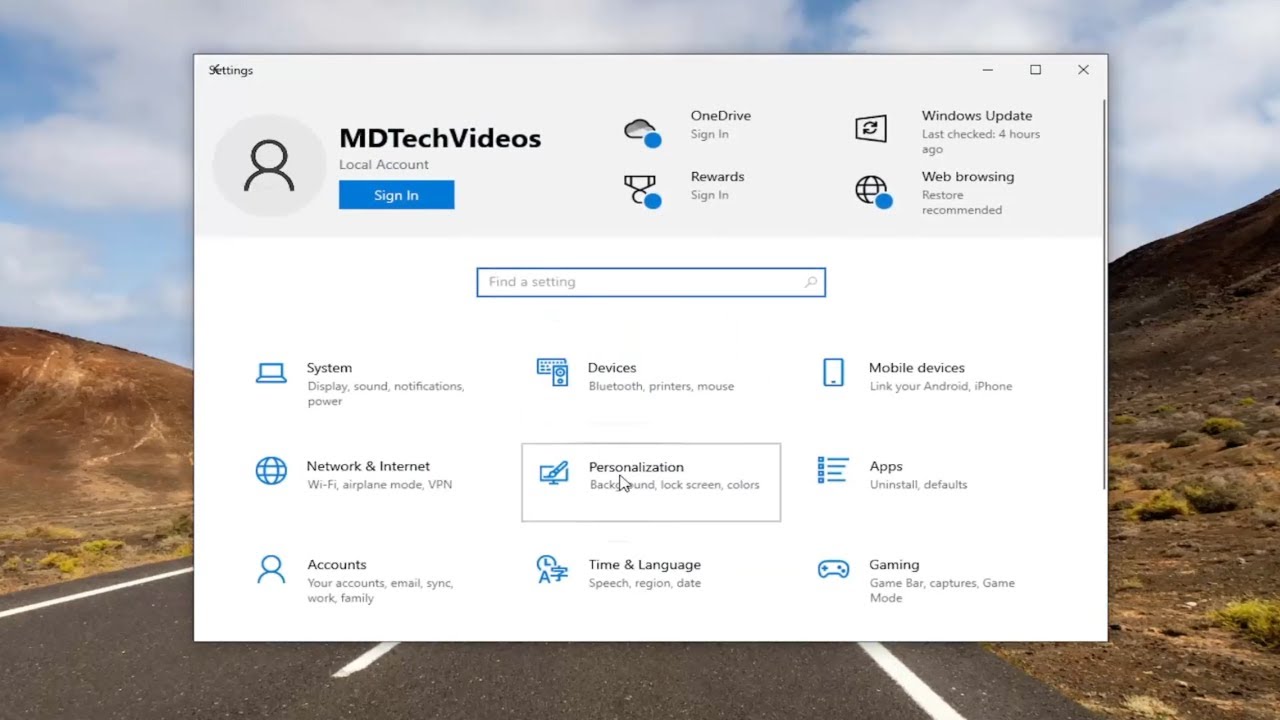Open Apps settings label
Viewport: 1280px width, 720px height.
886,467
